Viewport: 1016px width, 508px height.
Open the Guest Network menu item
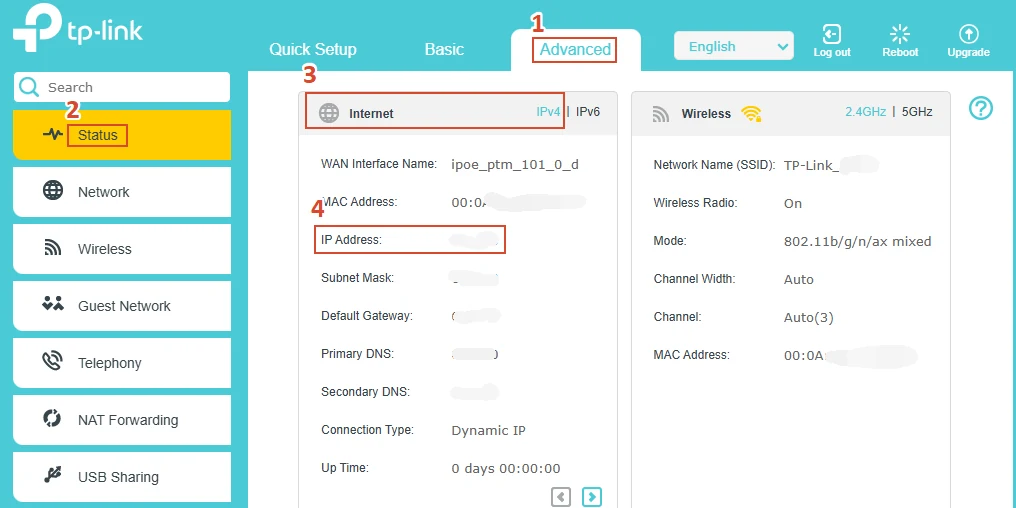pyautogui.click(x=122, y=306)
